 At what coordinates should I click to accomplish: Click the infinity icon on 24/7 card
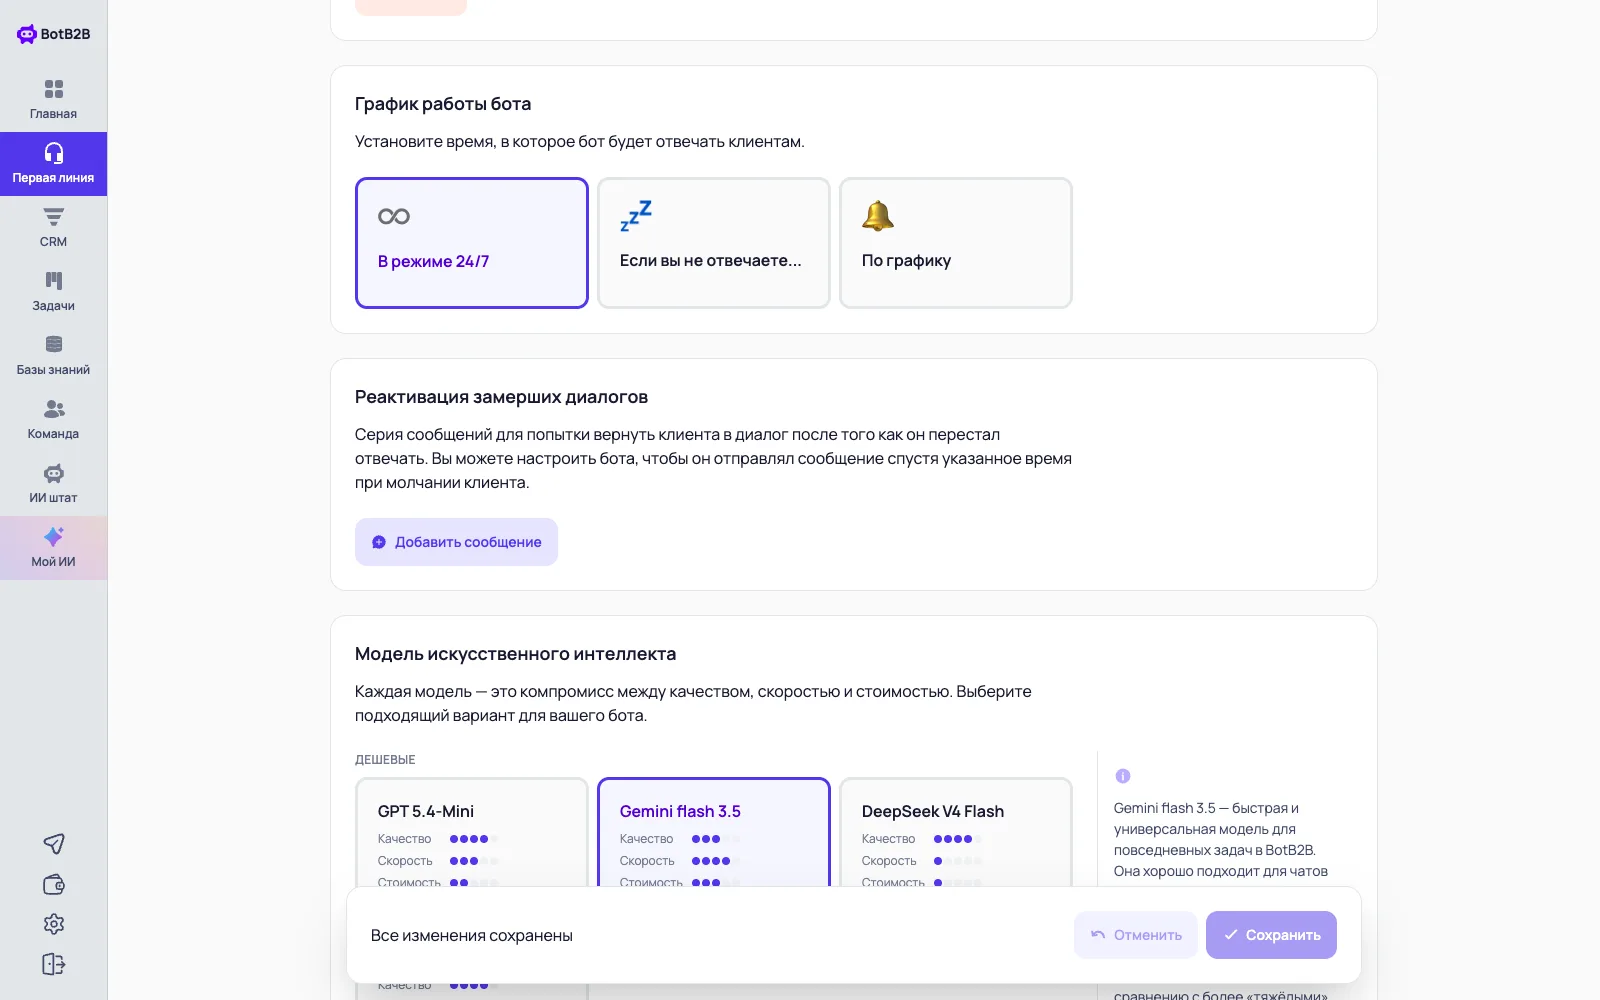point(394,216)
